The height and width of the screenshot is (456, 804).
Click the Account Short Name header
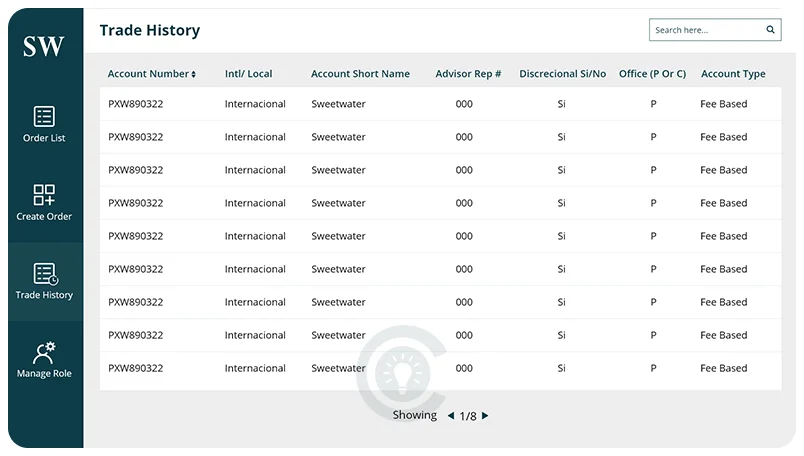[x=360, y=74]
